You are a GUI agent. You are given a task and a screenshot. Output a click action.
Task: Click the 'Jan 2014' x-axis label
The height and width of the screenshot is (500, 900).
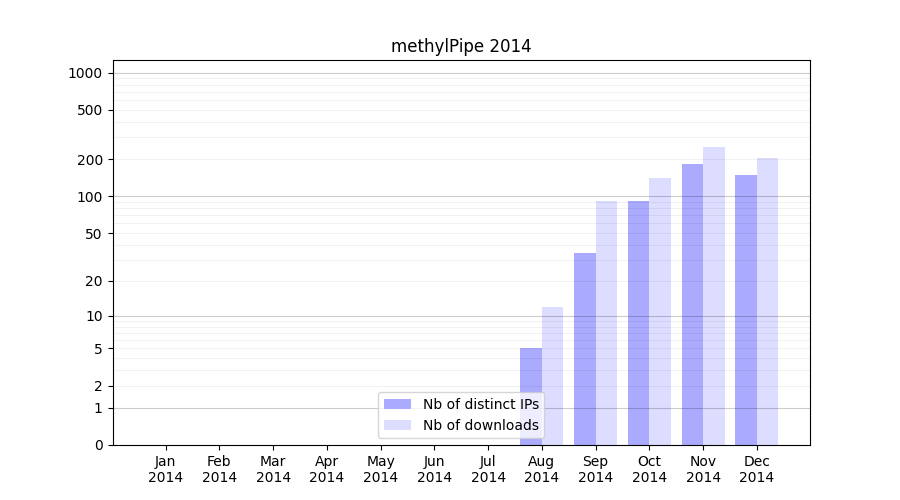coord(166,469)
